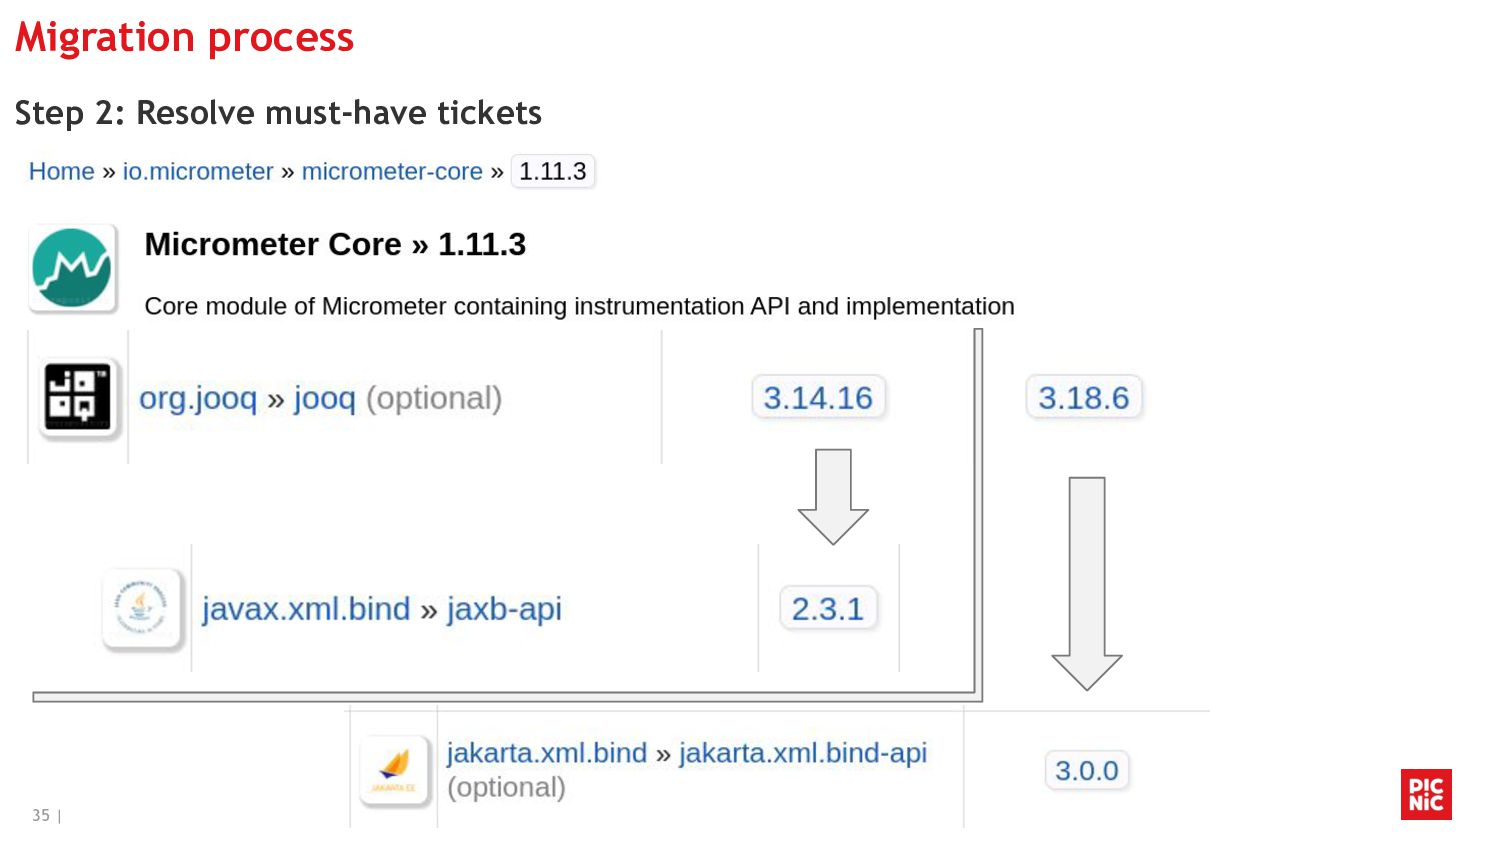Image resolution: width=1500 pixels, height=844 pixels.
Task: Open the org.jooq group link
Action: coord(198,398)
